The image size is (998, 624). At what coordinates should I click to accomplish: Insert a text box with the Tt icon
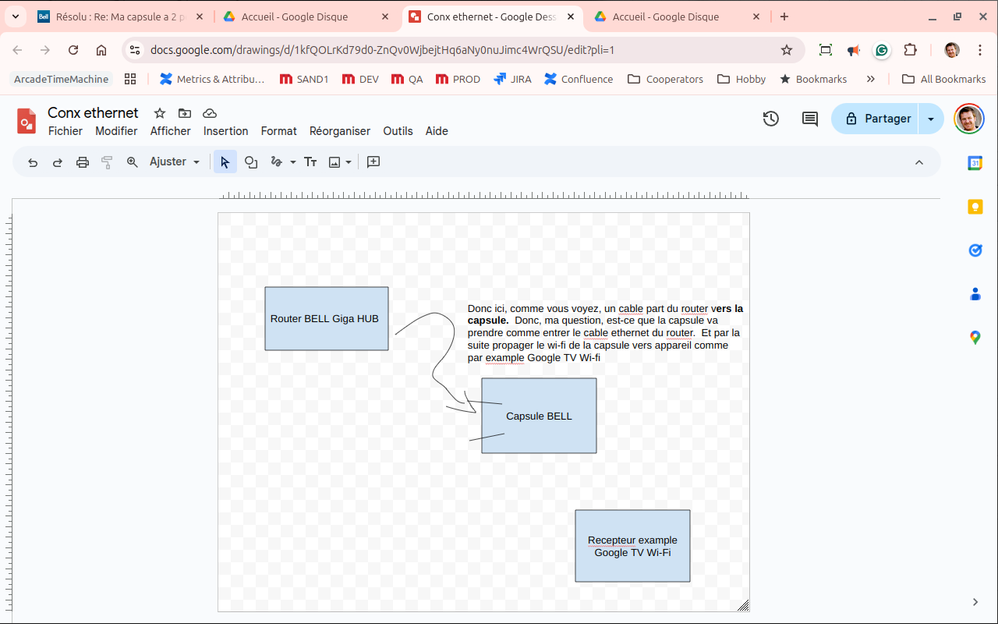tap(311, 161)
